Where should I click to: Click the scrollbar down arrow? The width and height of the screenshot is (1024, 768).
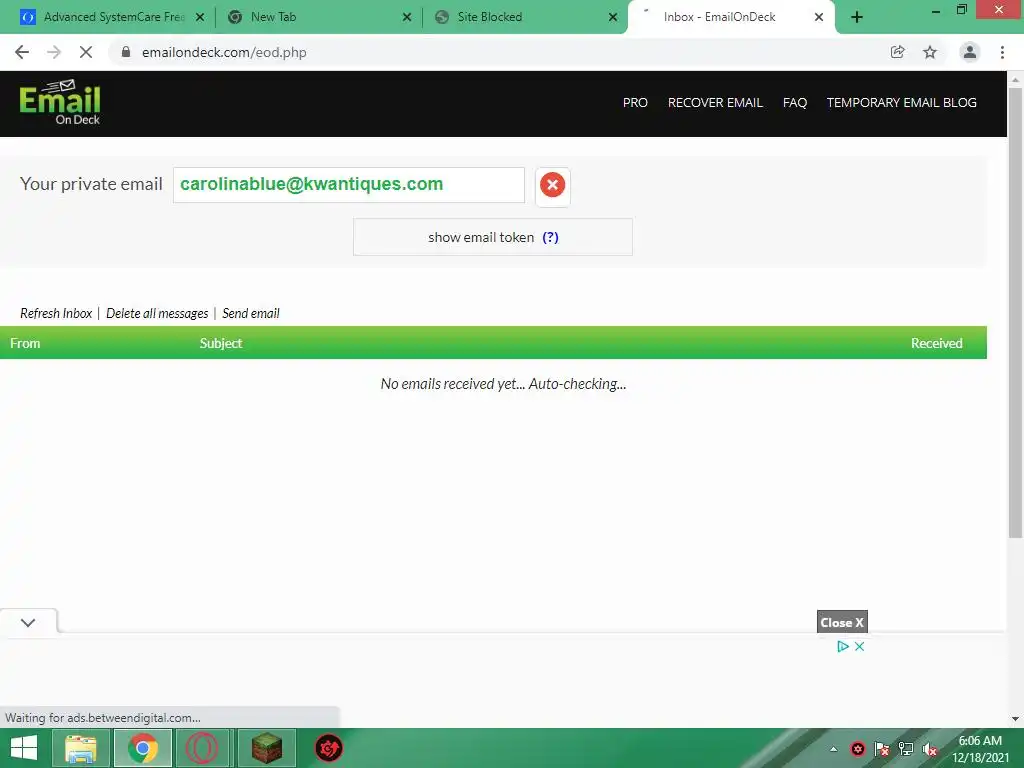coord(1015,719)
